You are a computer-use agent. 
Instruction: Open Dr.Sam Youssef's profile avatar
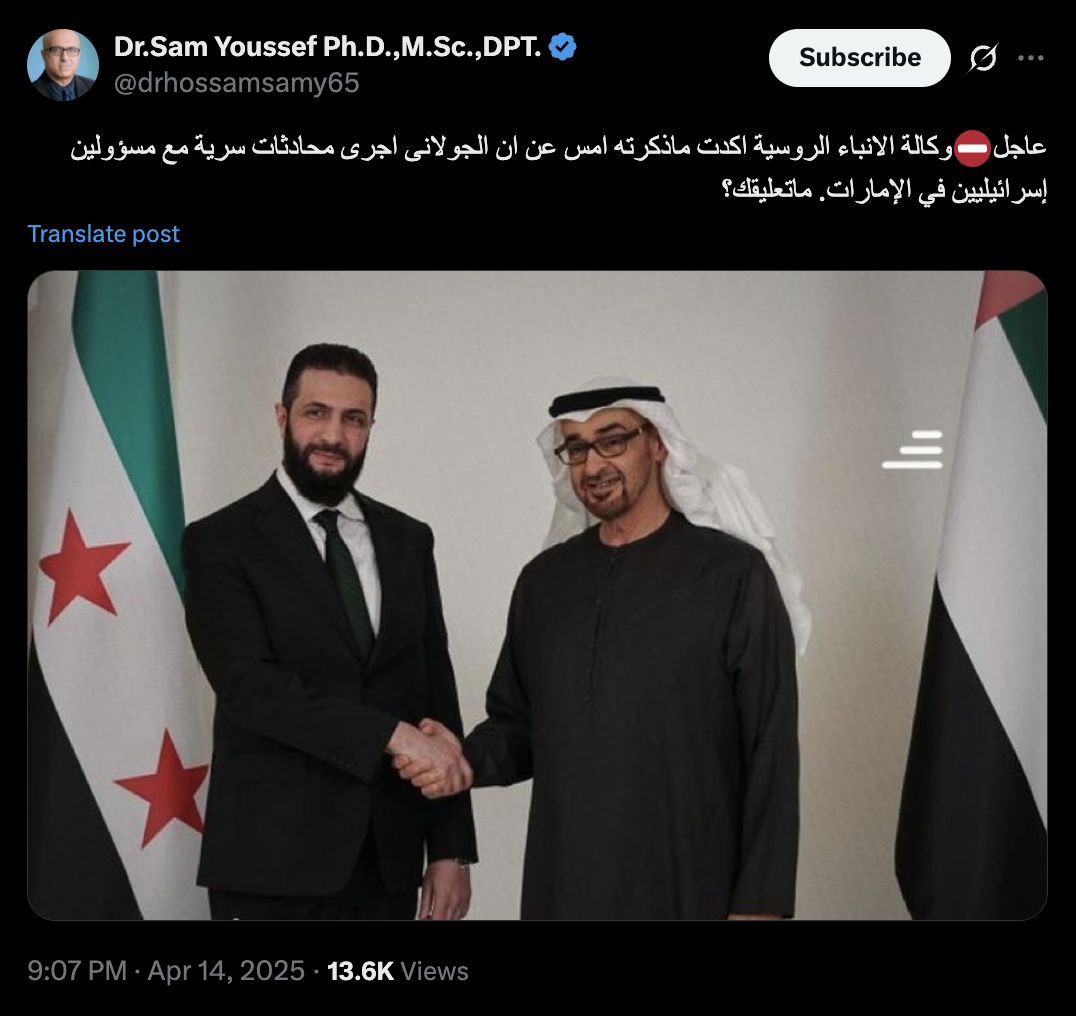[62, 64]
